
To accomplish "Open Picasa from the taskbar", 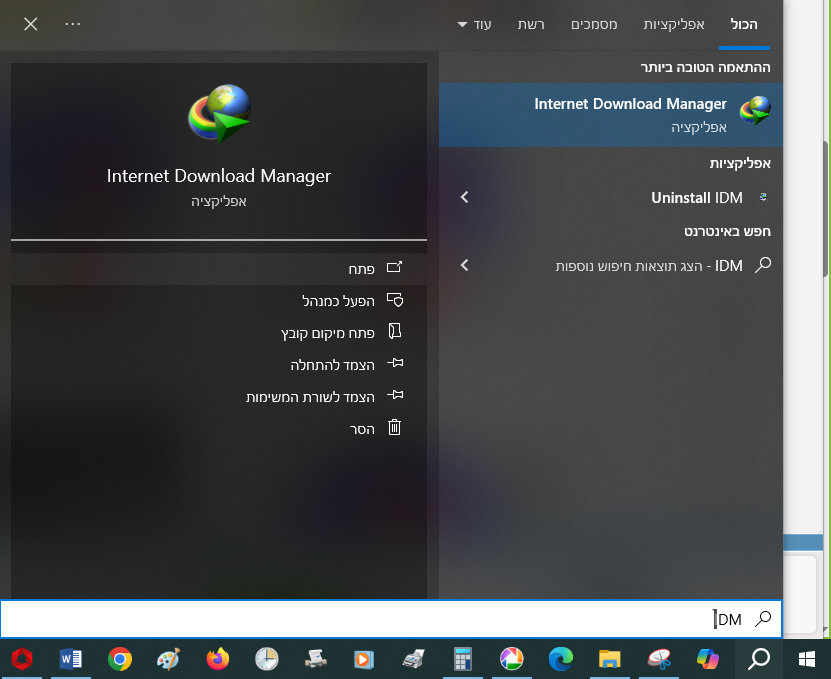I will pos(511,659).
